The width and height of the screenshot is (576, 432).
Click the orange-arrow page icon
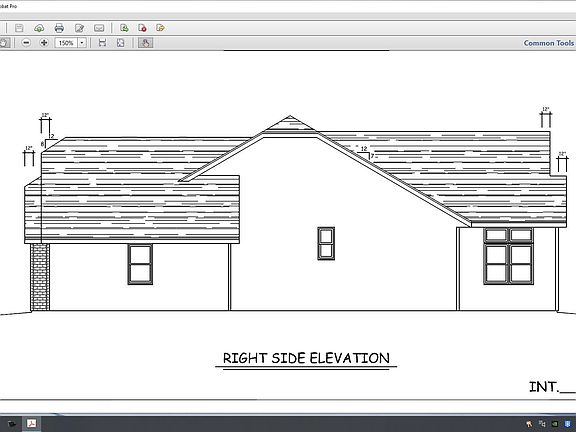pos(160,28)
